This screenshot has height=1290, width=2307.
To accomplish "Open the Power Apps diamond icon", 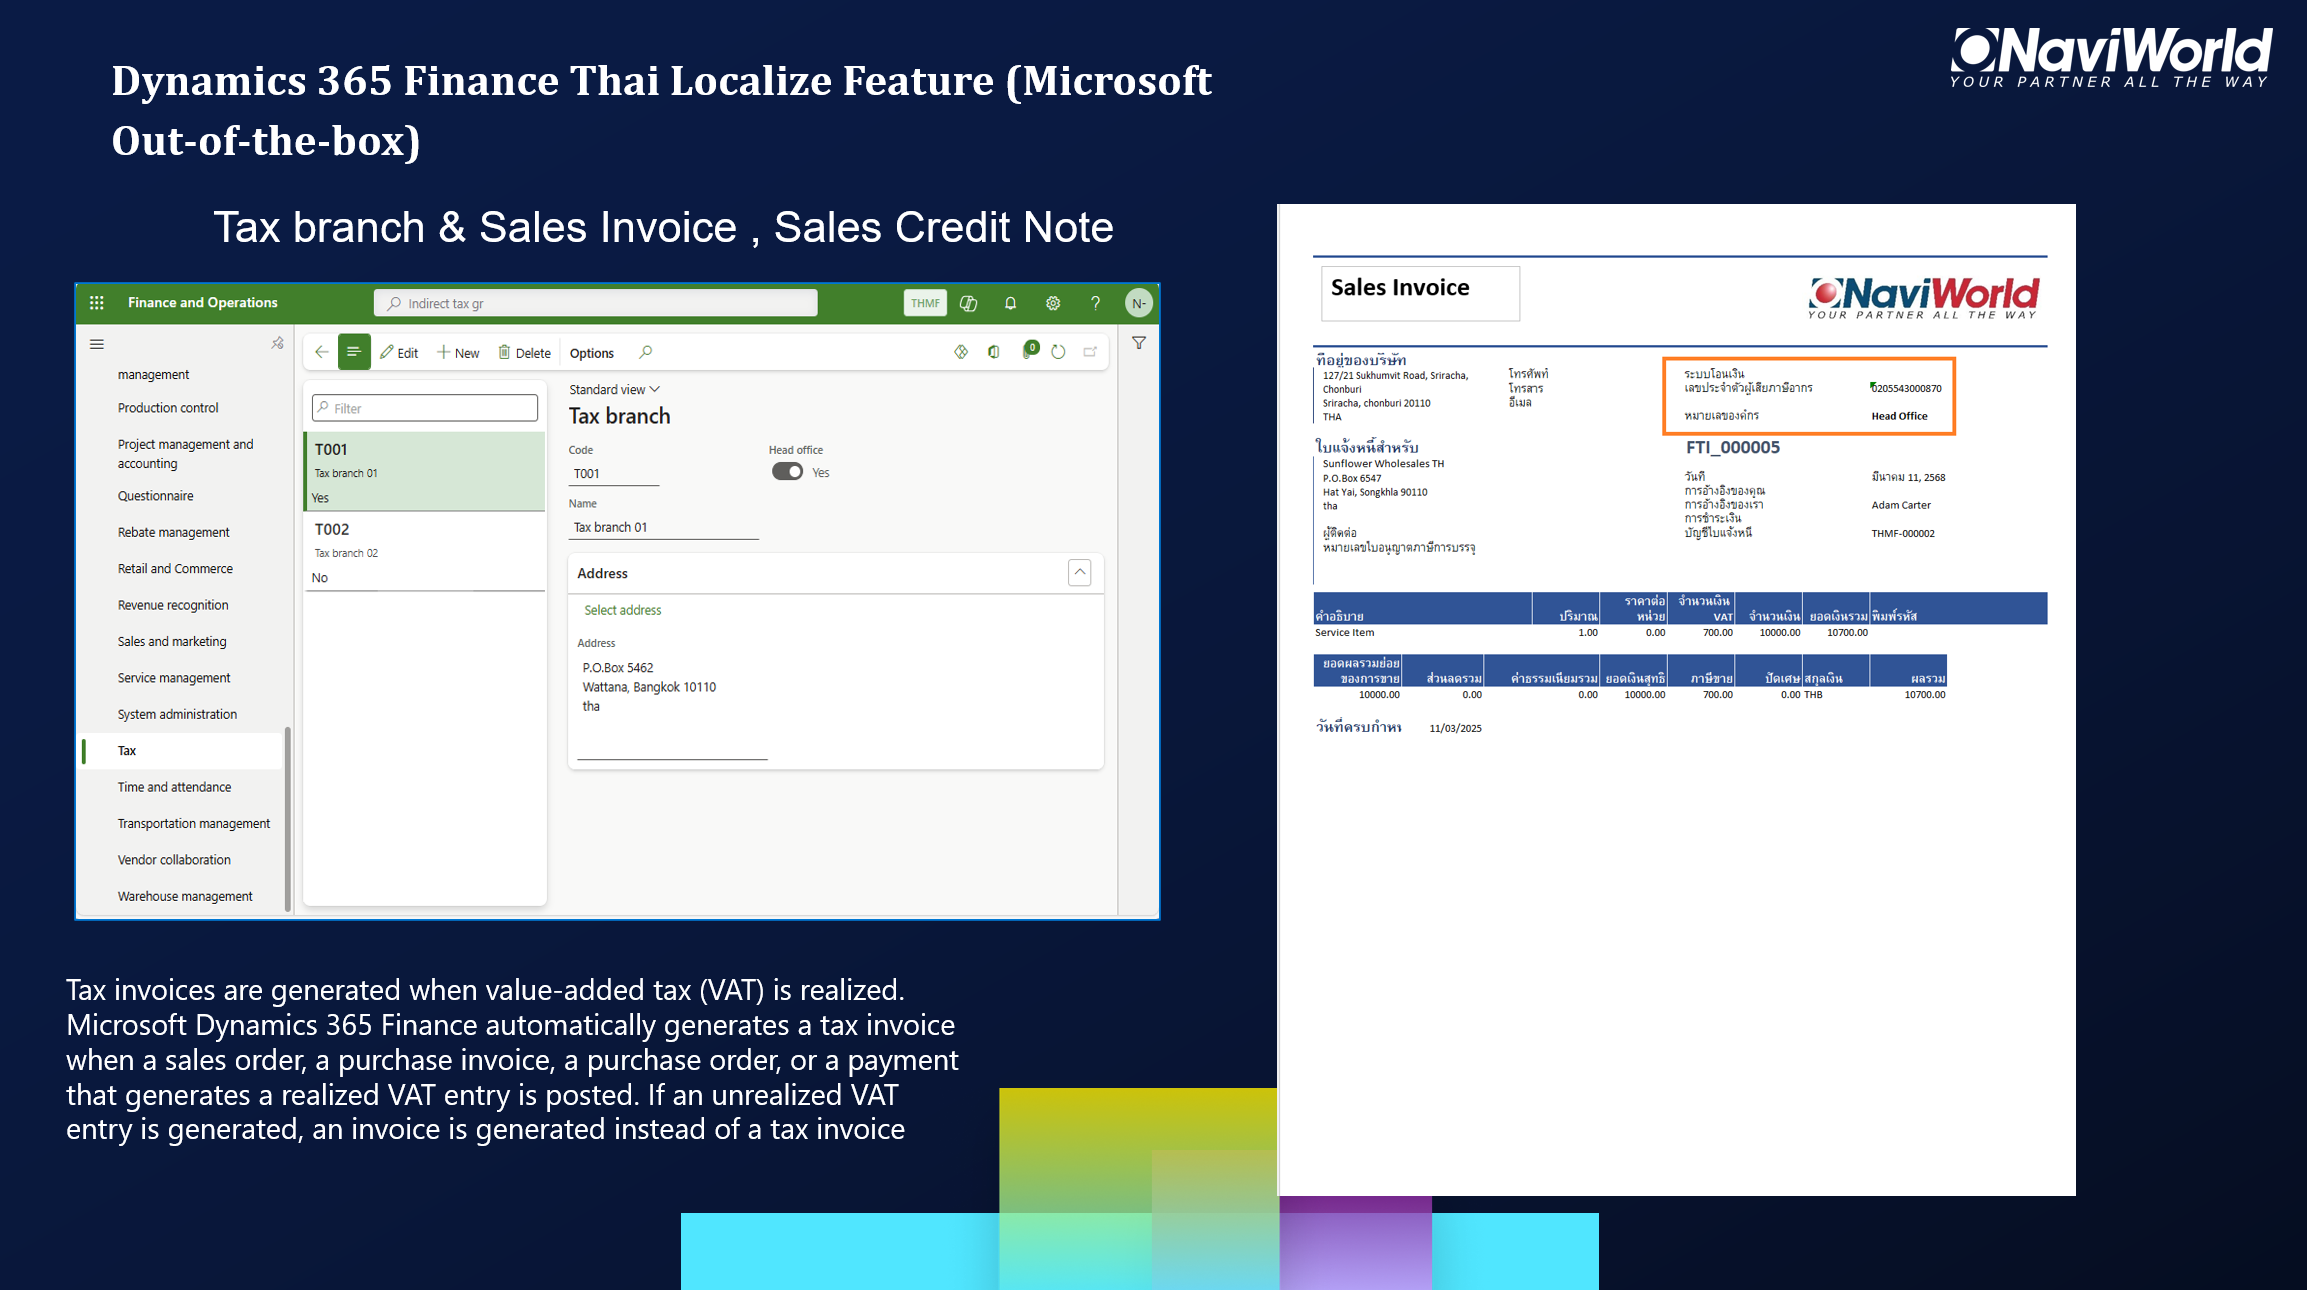I will [x=961, y=352].
